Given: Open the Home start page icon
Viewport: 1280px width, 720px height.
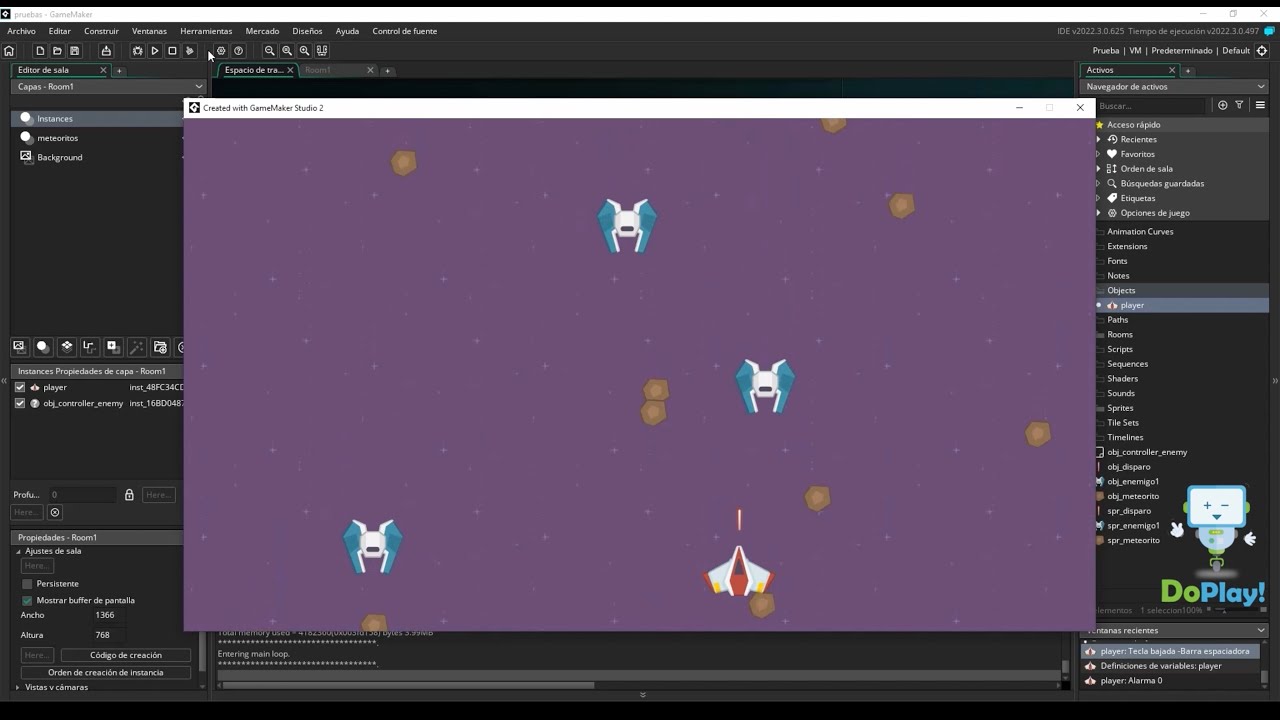Looking at the screenshot, I should pyautogui.click(x=9, y=51).
